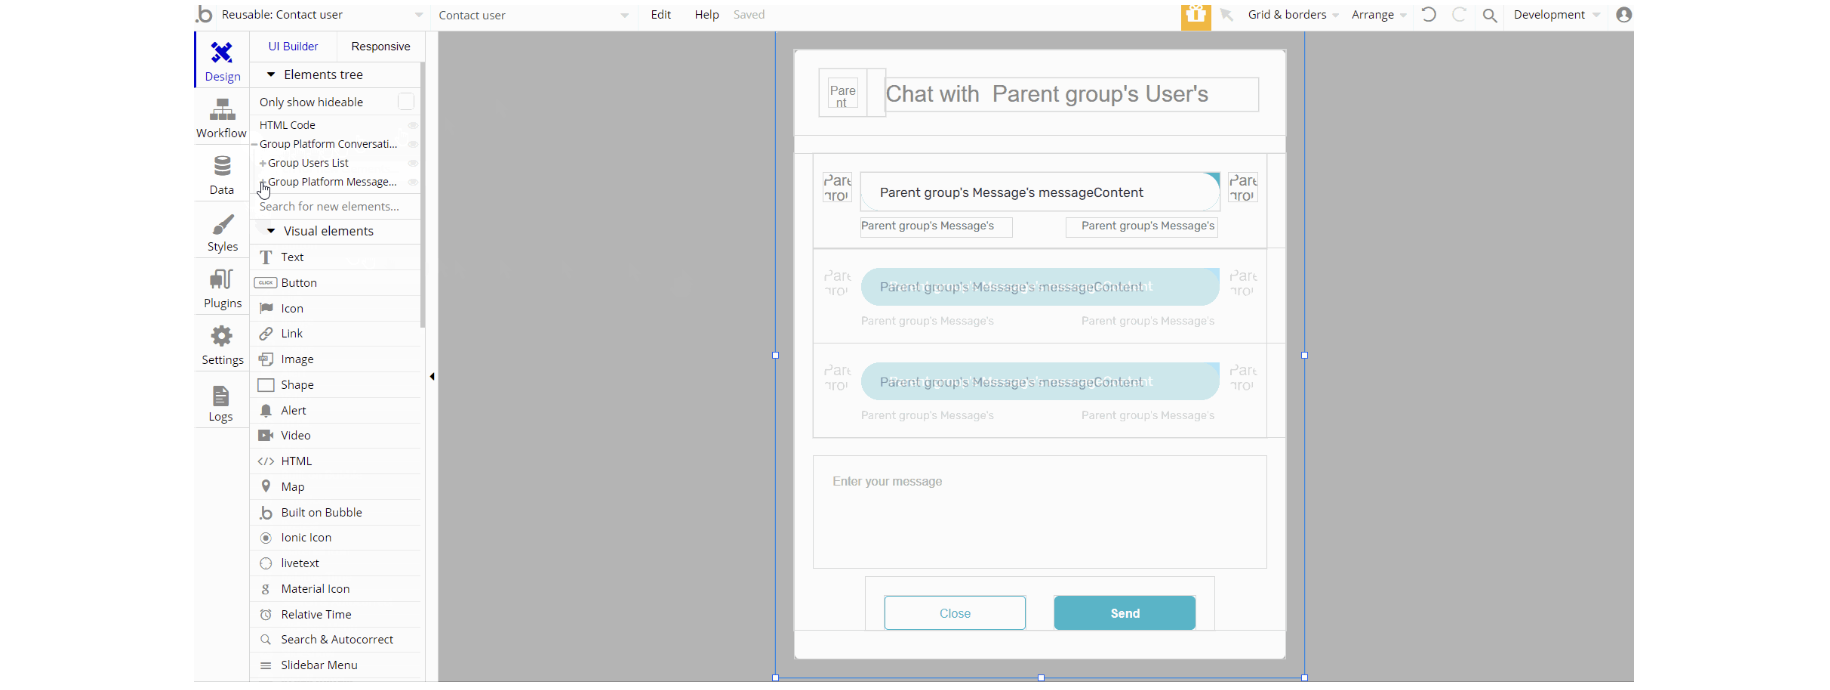Toggle visibility eye for Group Users List
This screenshot has height=690, width=1830.
[x=412, y=163]
